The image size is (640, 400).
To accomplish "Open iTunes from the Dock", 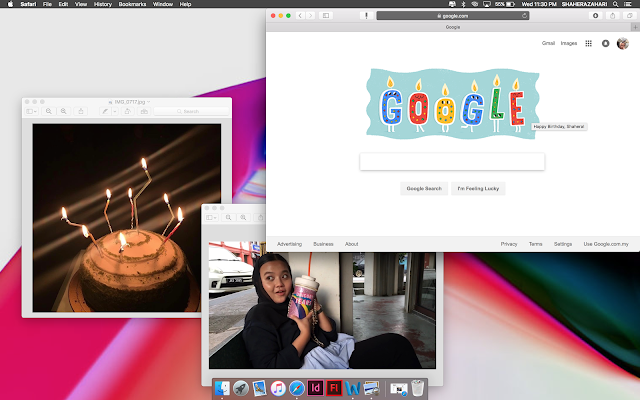I will (278, 388).
